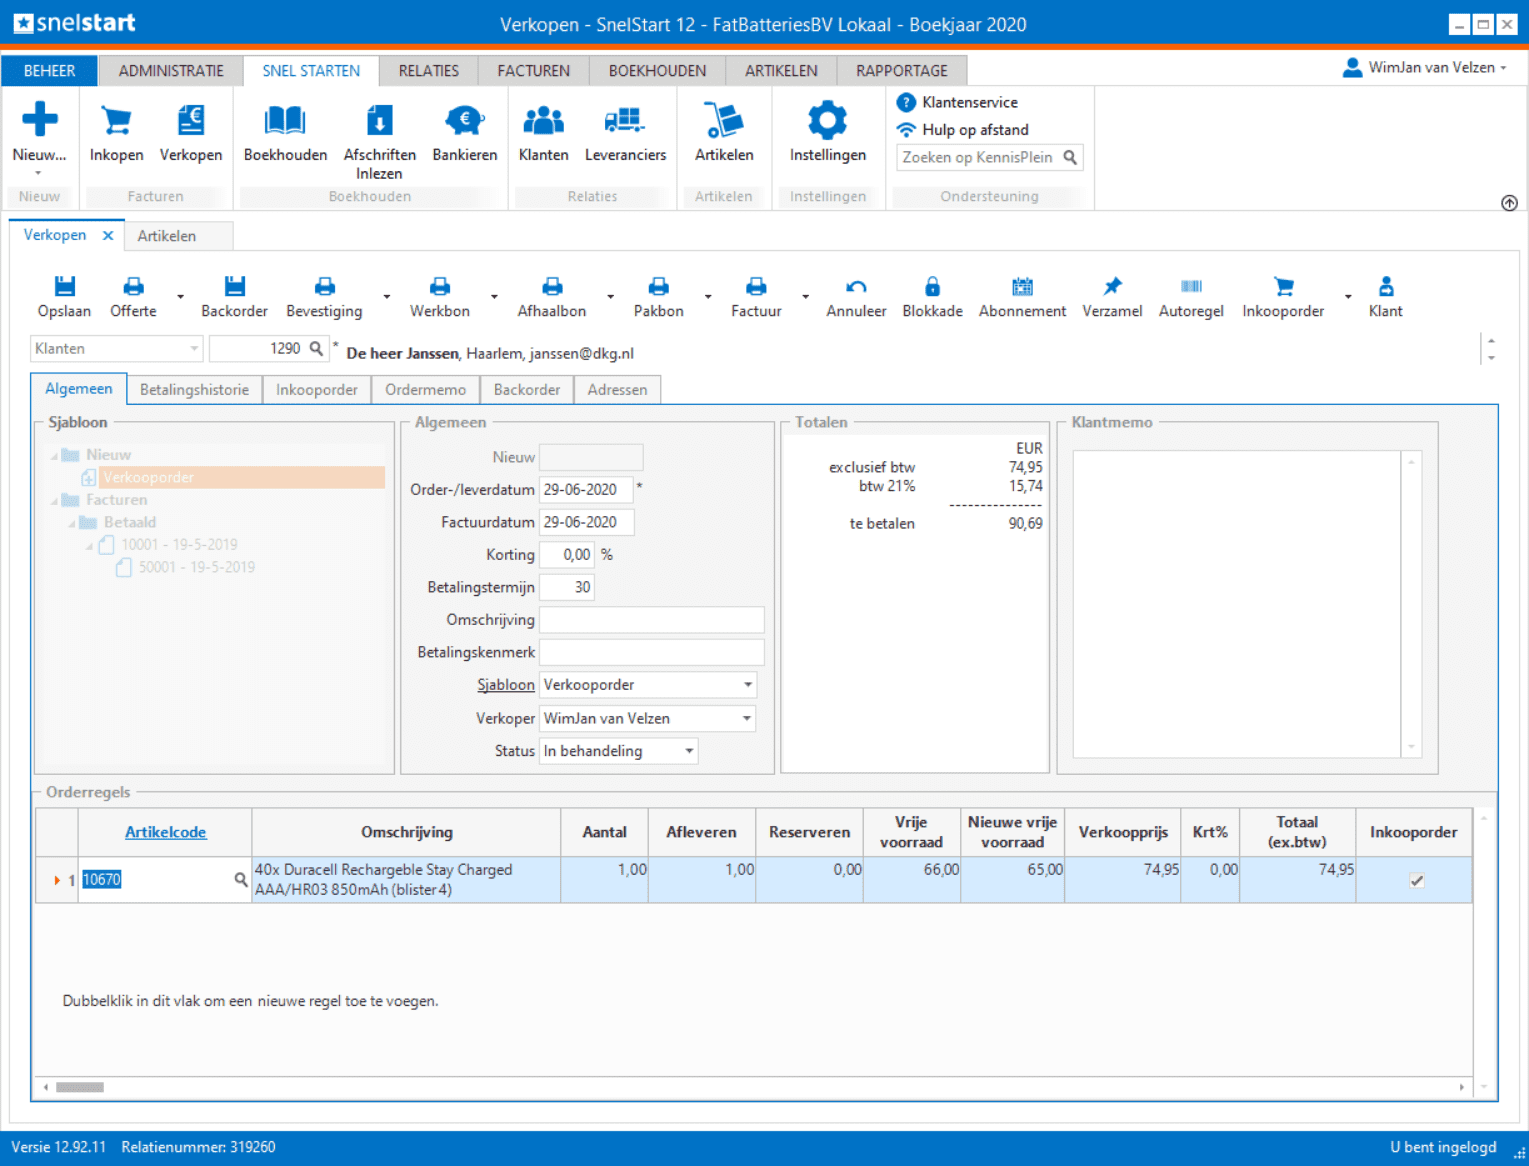The height and width of the screenshot is (1166, 1529).
Task: Open the Sjabloon Verkooporder dropdown
Action: point(747,685)
